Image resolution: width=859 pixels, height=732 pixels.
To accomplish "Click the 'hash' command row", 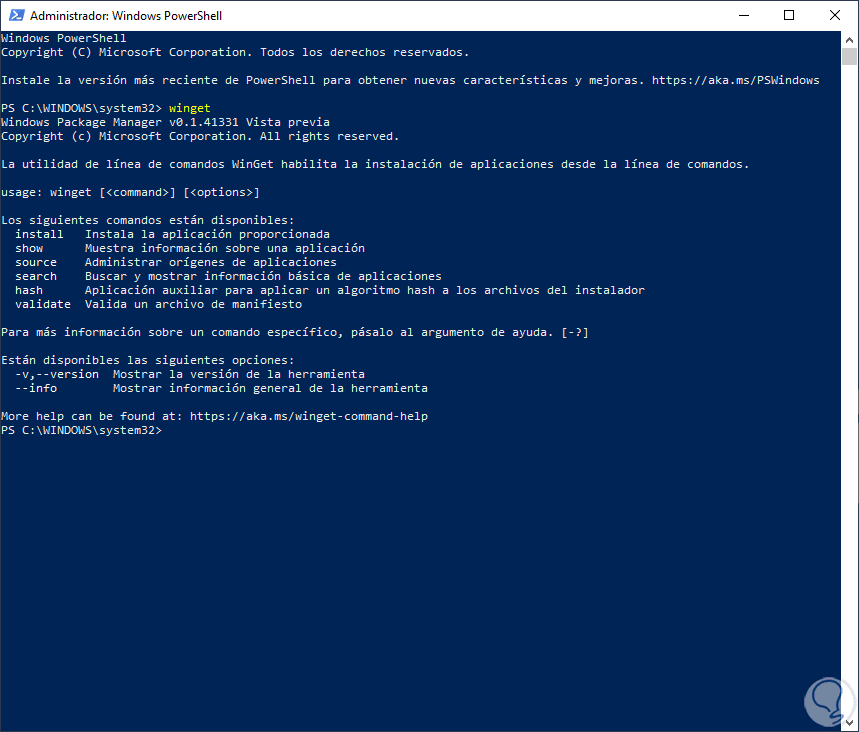I will (x=330, y=290).
